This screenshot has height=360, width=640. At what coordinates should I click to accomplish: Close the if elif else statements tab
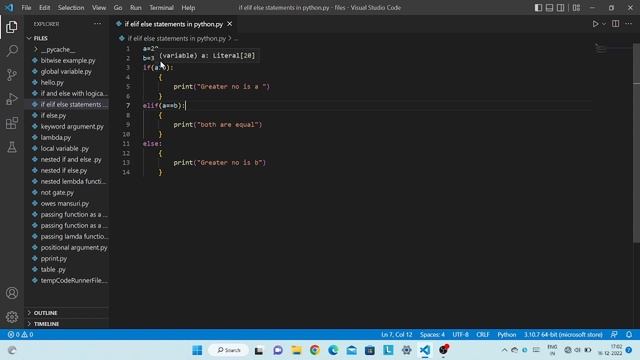(230, 24)
